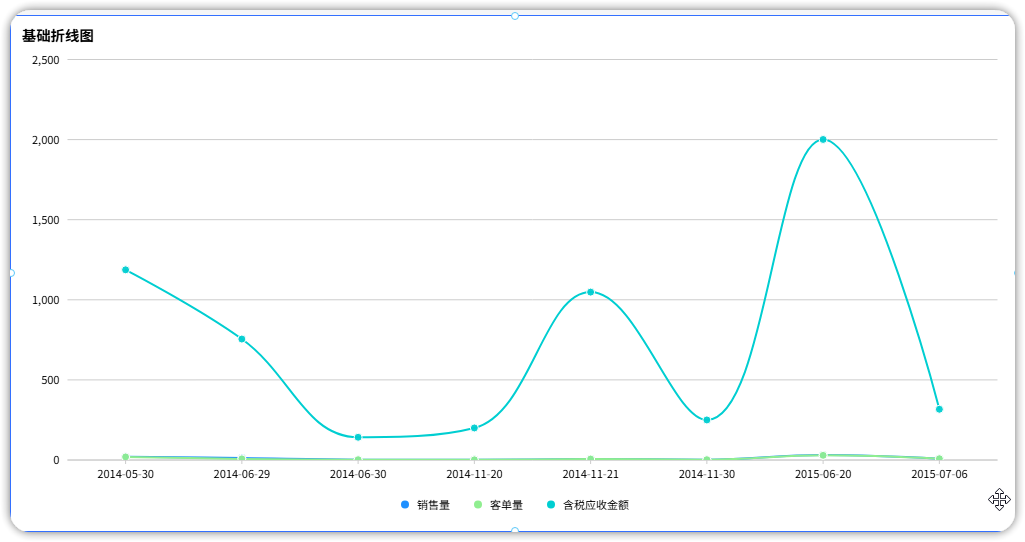Click the 2015-06-20 客单量 green point
The image size is (1025, 542).
[823, 455]
